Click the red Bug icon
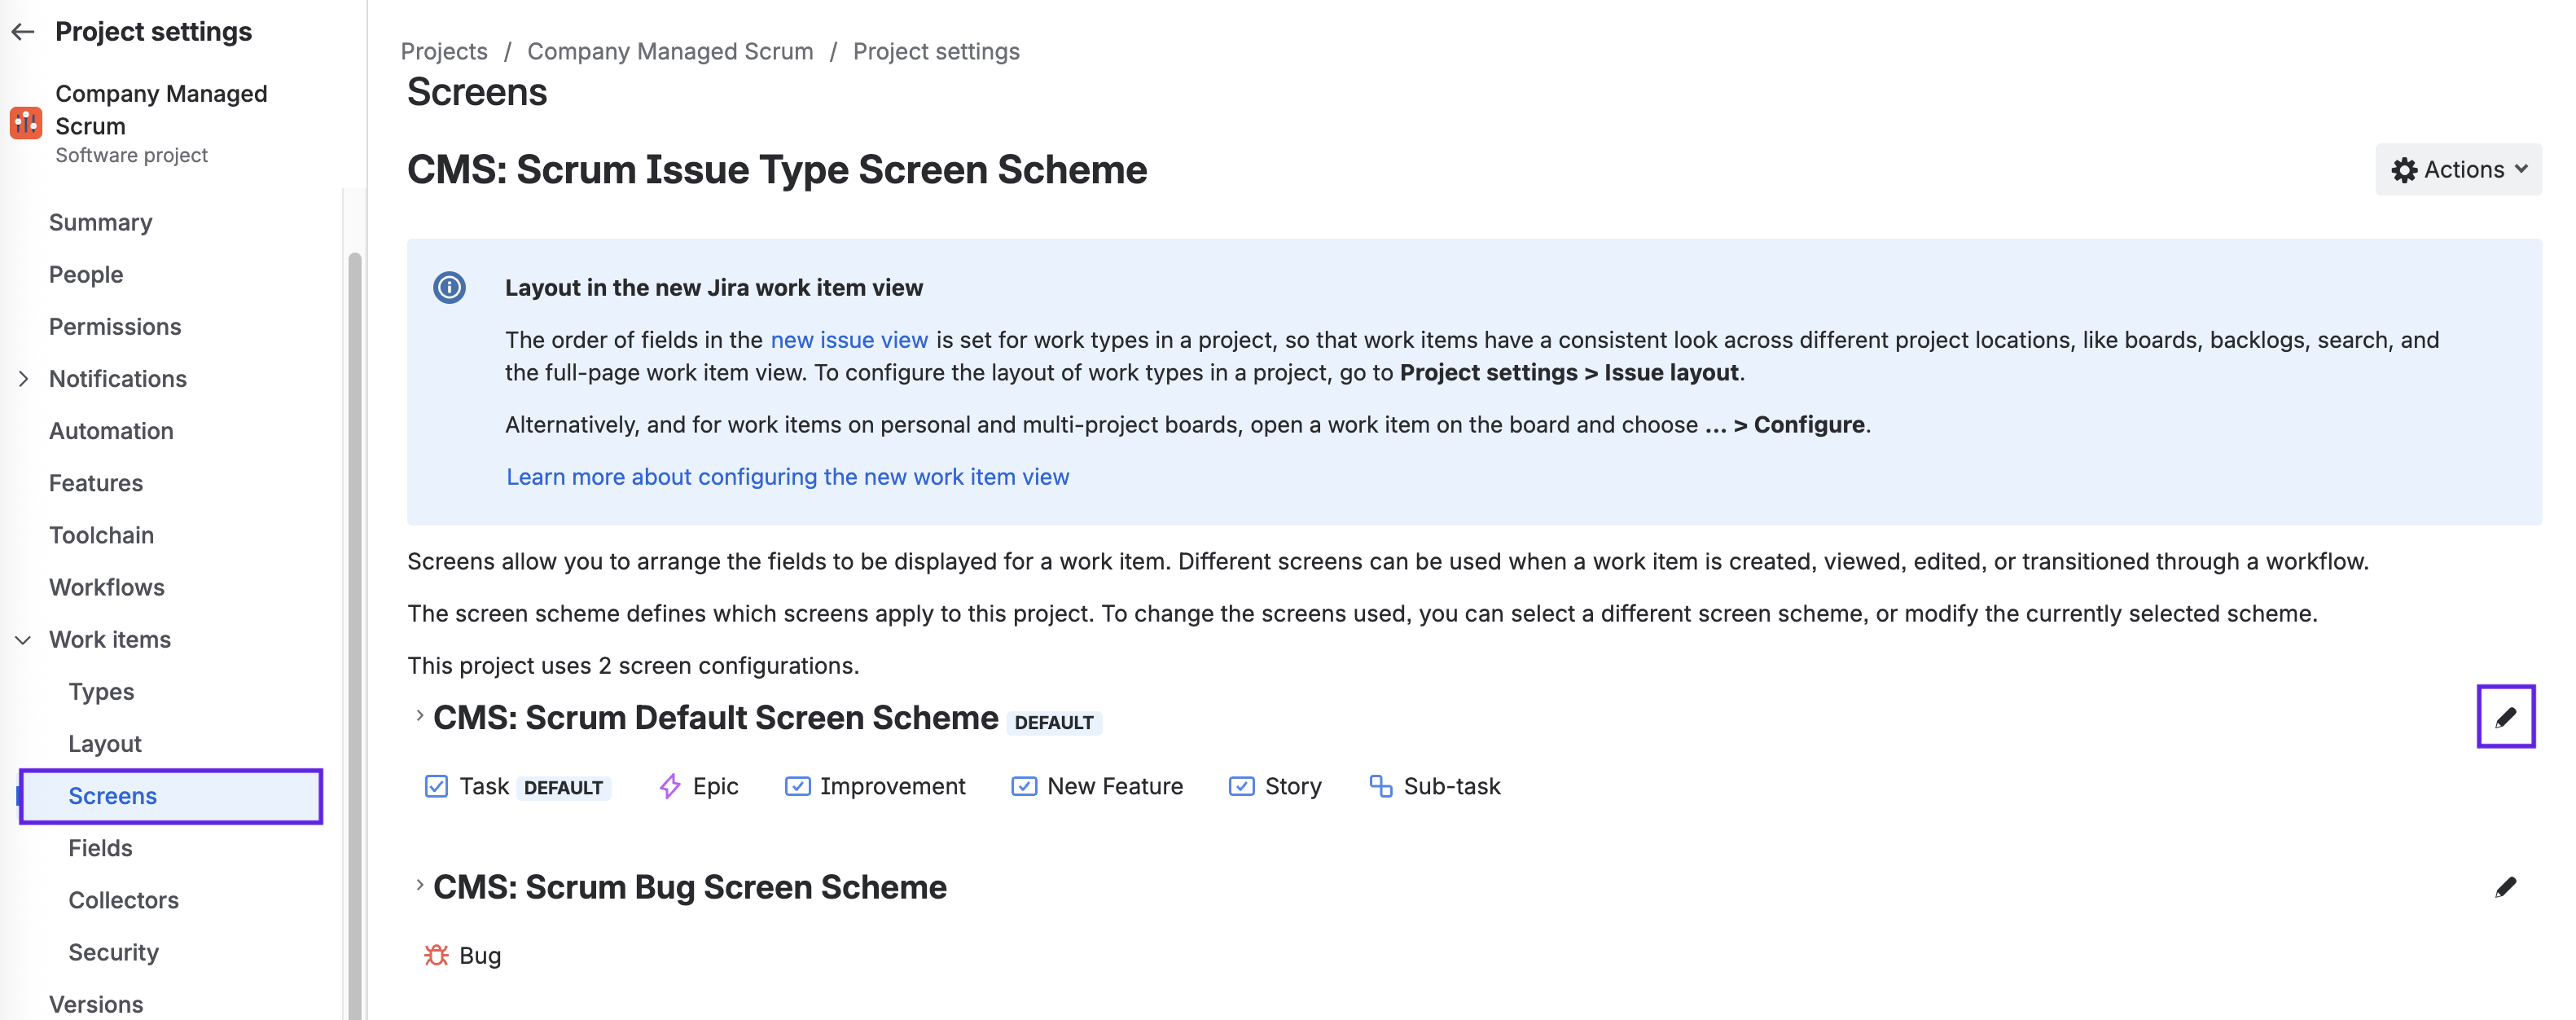Viewport: 2576px width, 1020px height. click(x=436, y=956)
